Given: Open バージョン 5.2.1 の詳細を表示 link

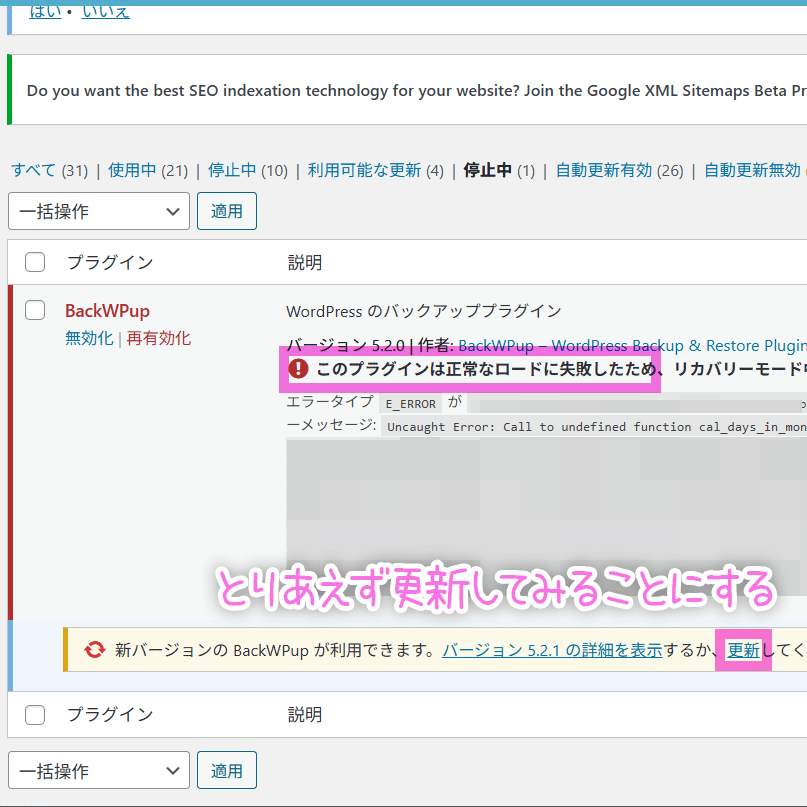Looking at the screenshot, I should click(x=552, y=650).
